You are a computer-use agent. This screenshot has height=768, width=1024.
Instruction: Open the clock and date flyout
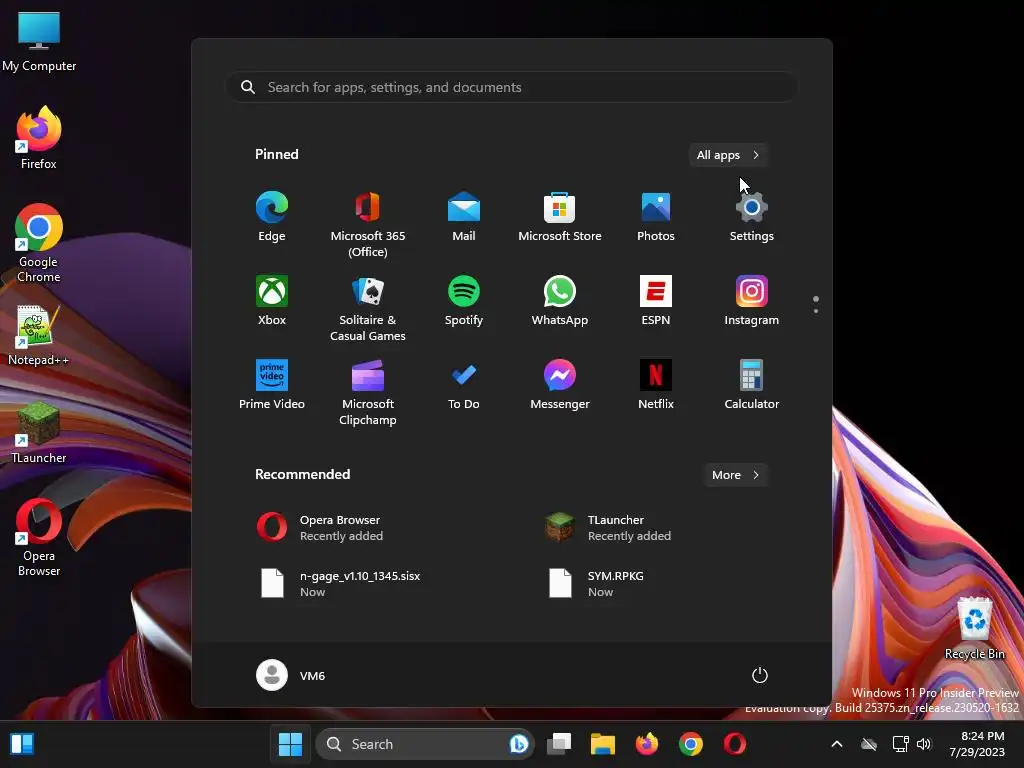(x=977, y=744)
